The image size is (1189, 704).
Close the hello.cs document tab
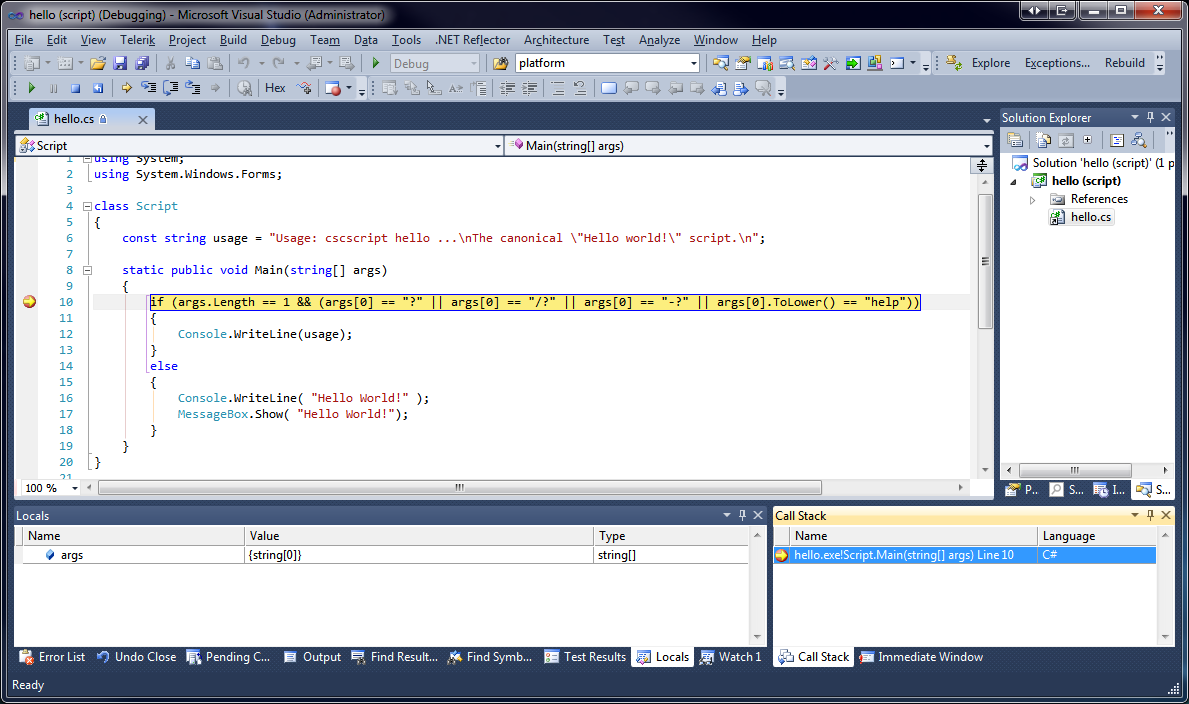click(143, 119)
